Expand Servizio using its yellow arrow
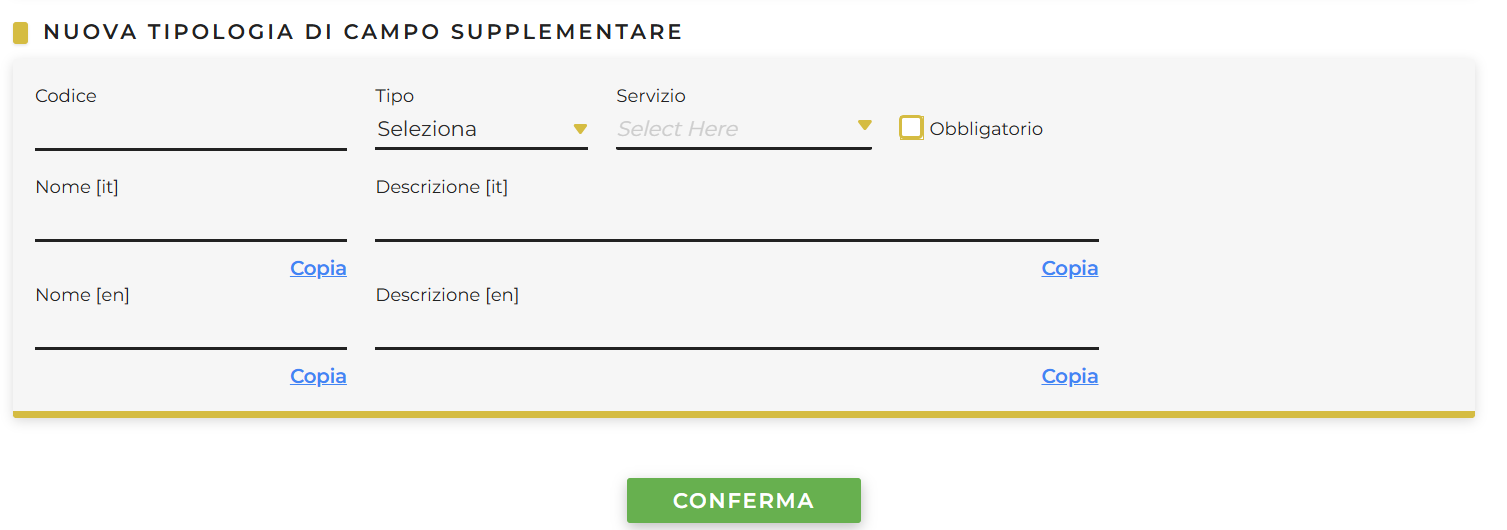The width and height of the screenshot is (1507, 530). coord(865,126)
